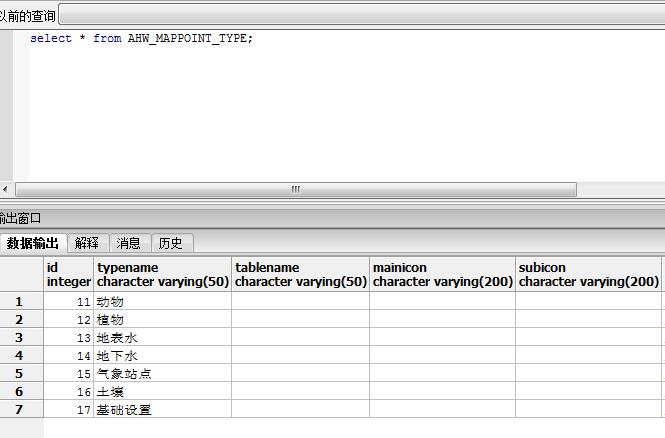Image resolution: width=665 pixels, height=438 pixels.
Task: Click the typename cell '地表水'
Action: coord(162,338)
